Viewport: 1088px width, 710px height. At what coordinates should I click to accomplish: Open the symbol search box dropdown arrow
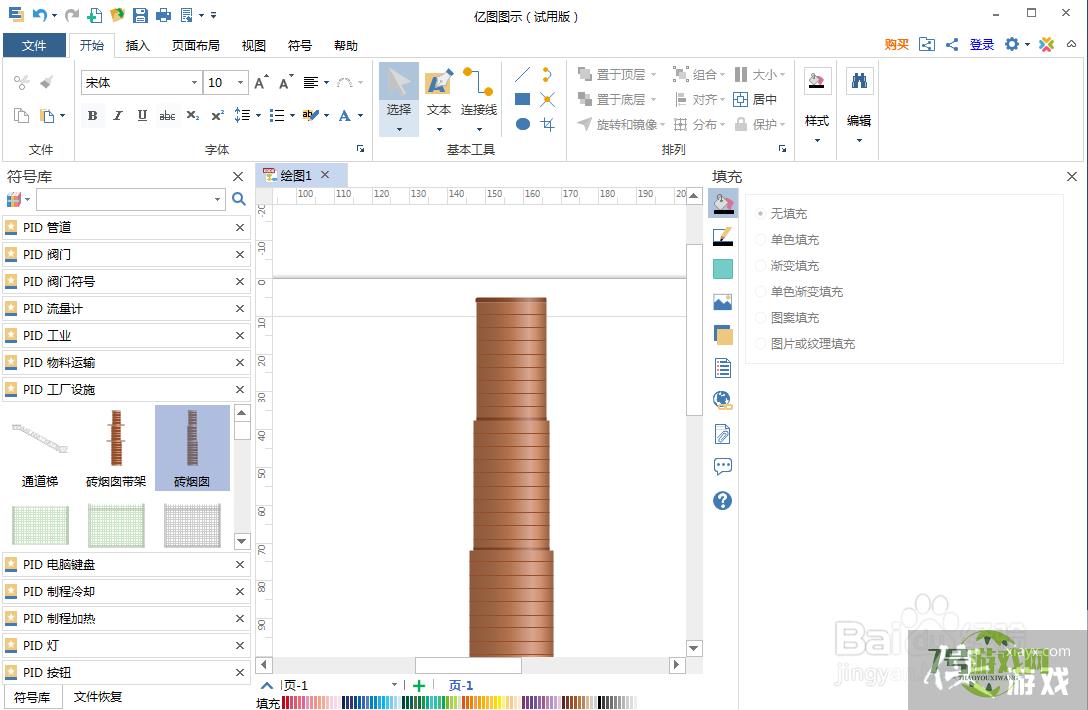217,199
